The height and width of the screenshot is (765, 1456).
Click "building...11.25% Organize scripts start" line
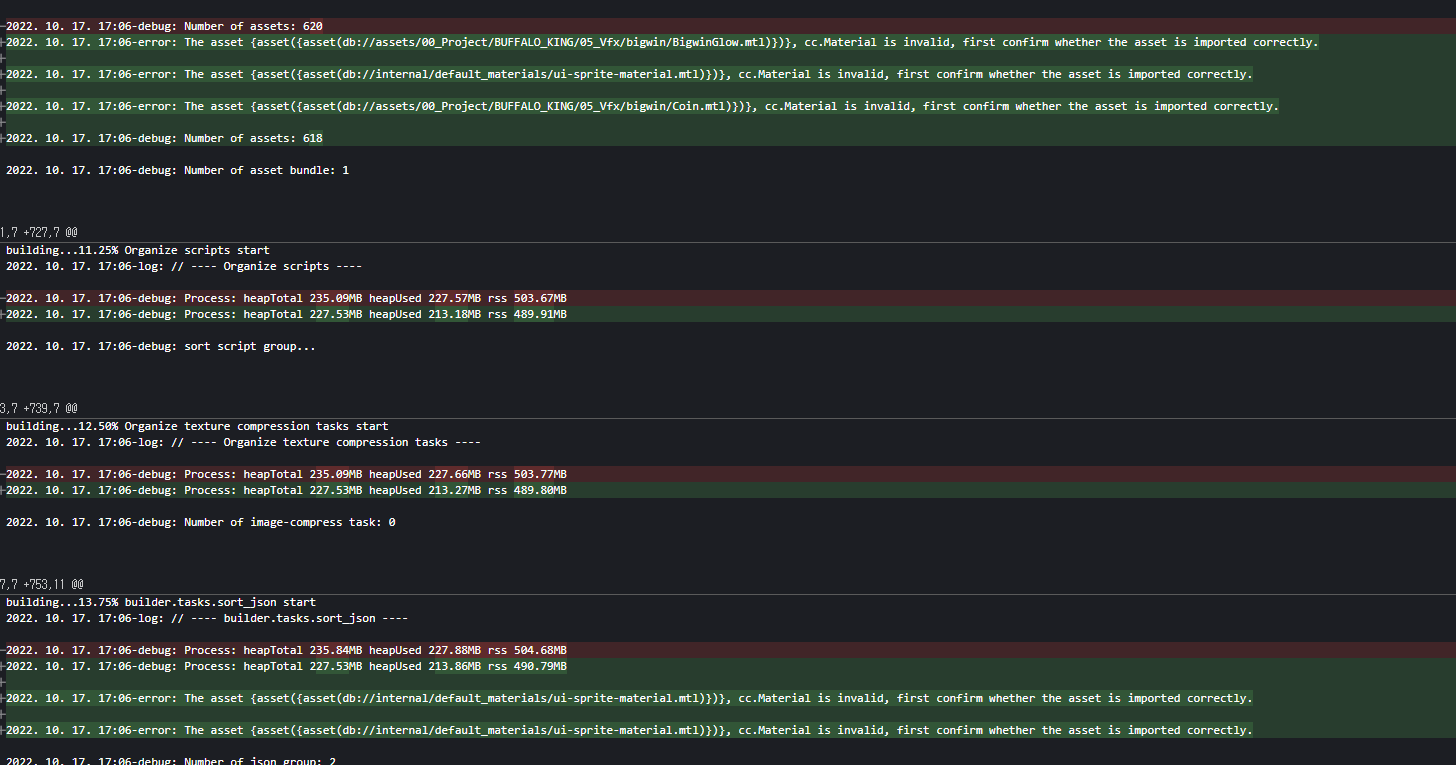click(138, 250)
